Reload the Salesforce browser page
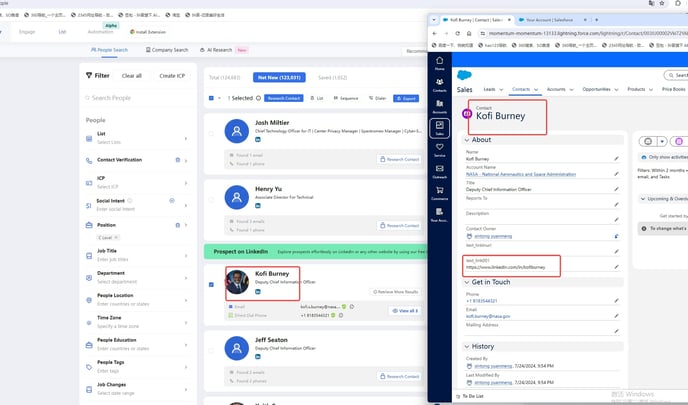Screen dimensions: 688x405 pyautogui.click(x=457, y=33)
